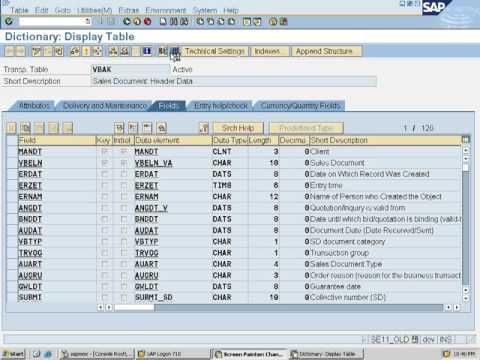Click the Key checkbox in the AUDAT row
Screen dimensions: 480x360
tap(104, 230)
